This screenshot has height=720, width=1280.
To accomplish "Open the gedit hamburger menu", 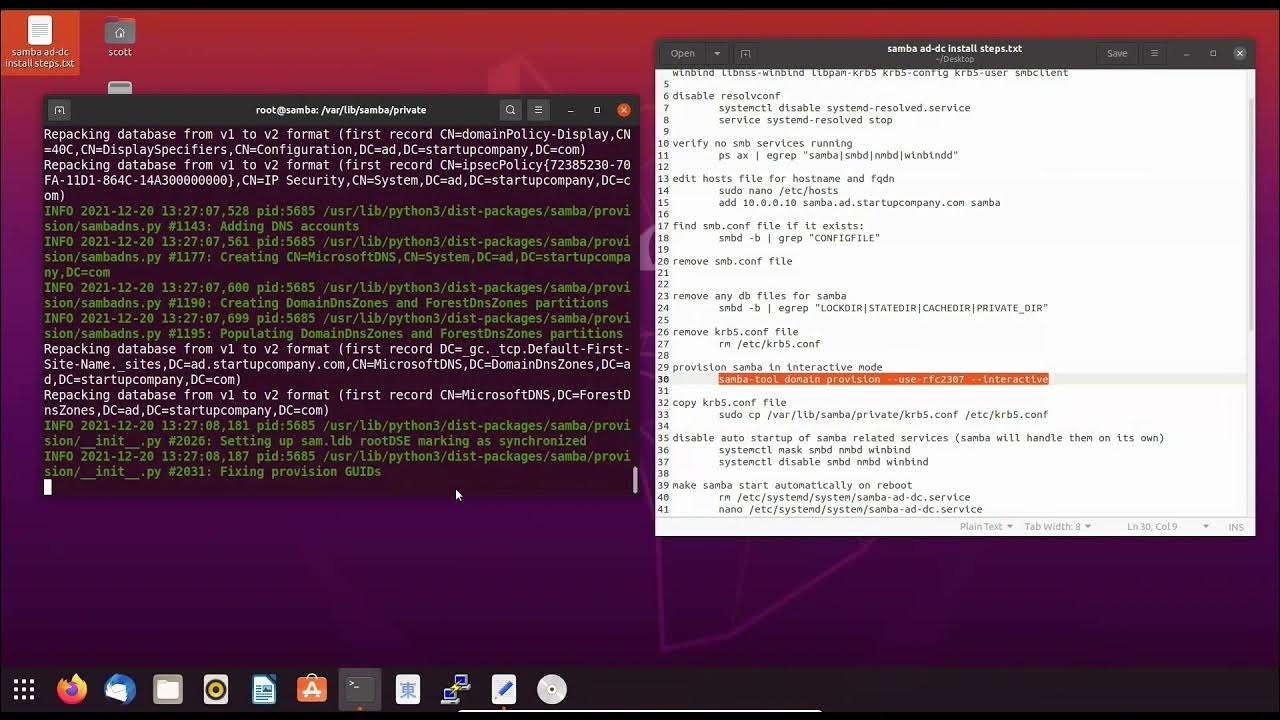I will coord(1154,53).
